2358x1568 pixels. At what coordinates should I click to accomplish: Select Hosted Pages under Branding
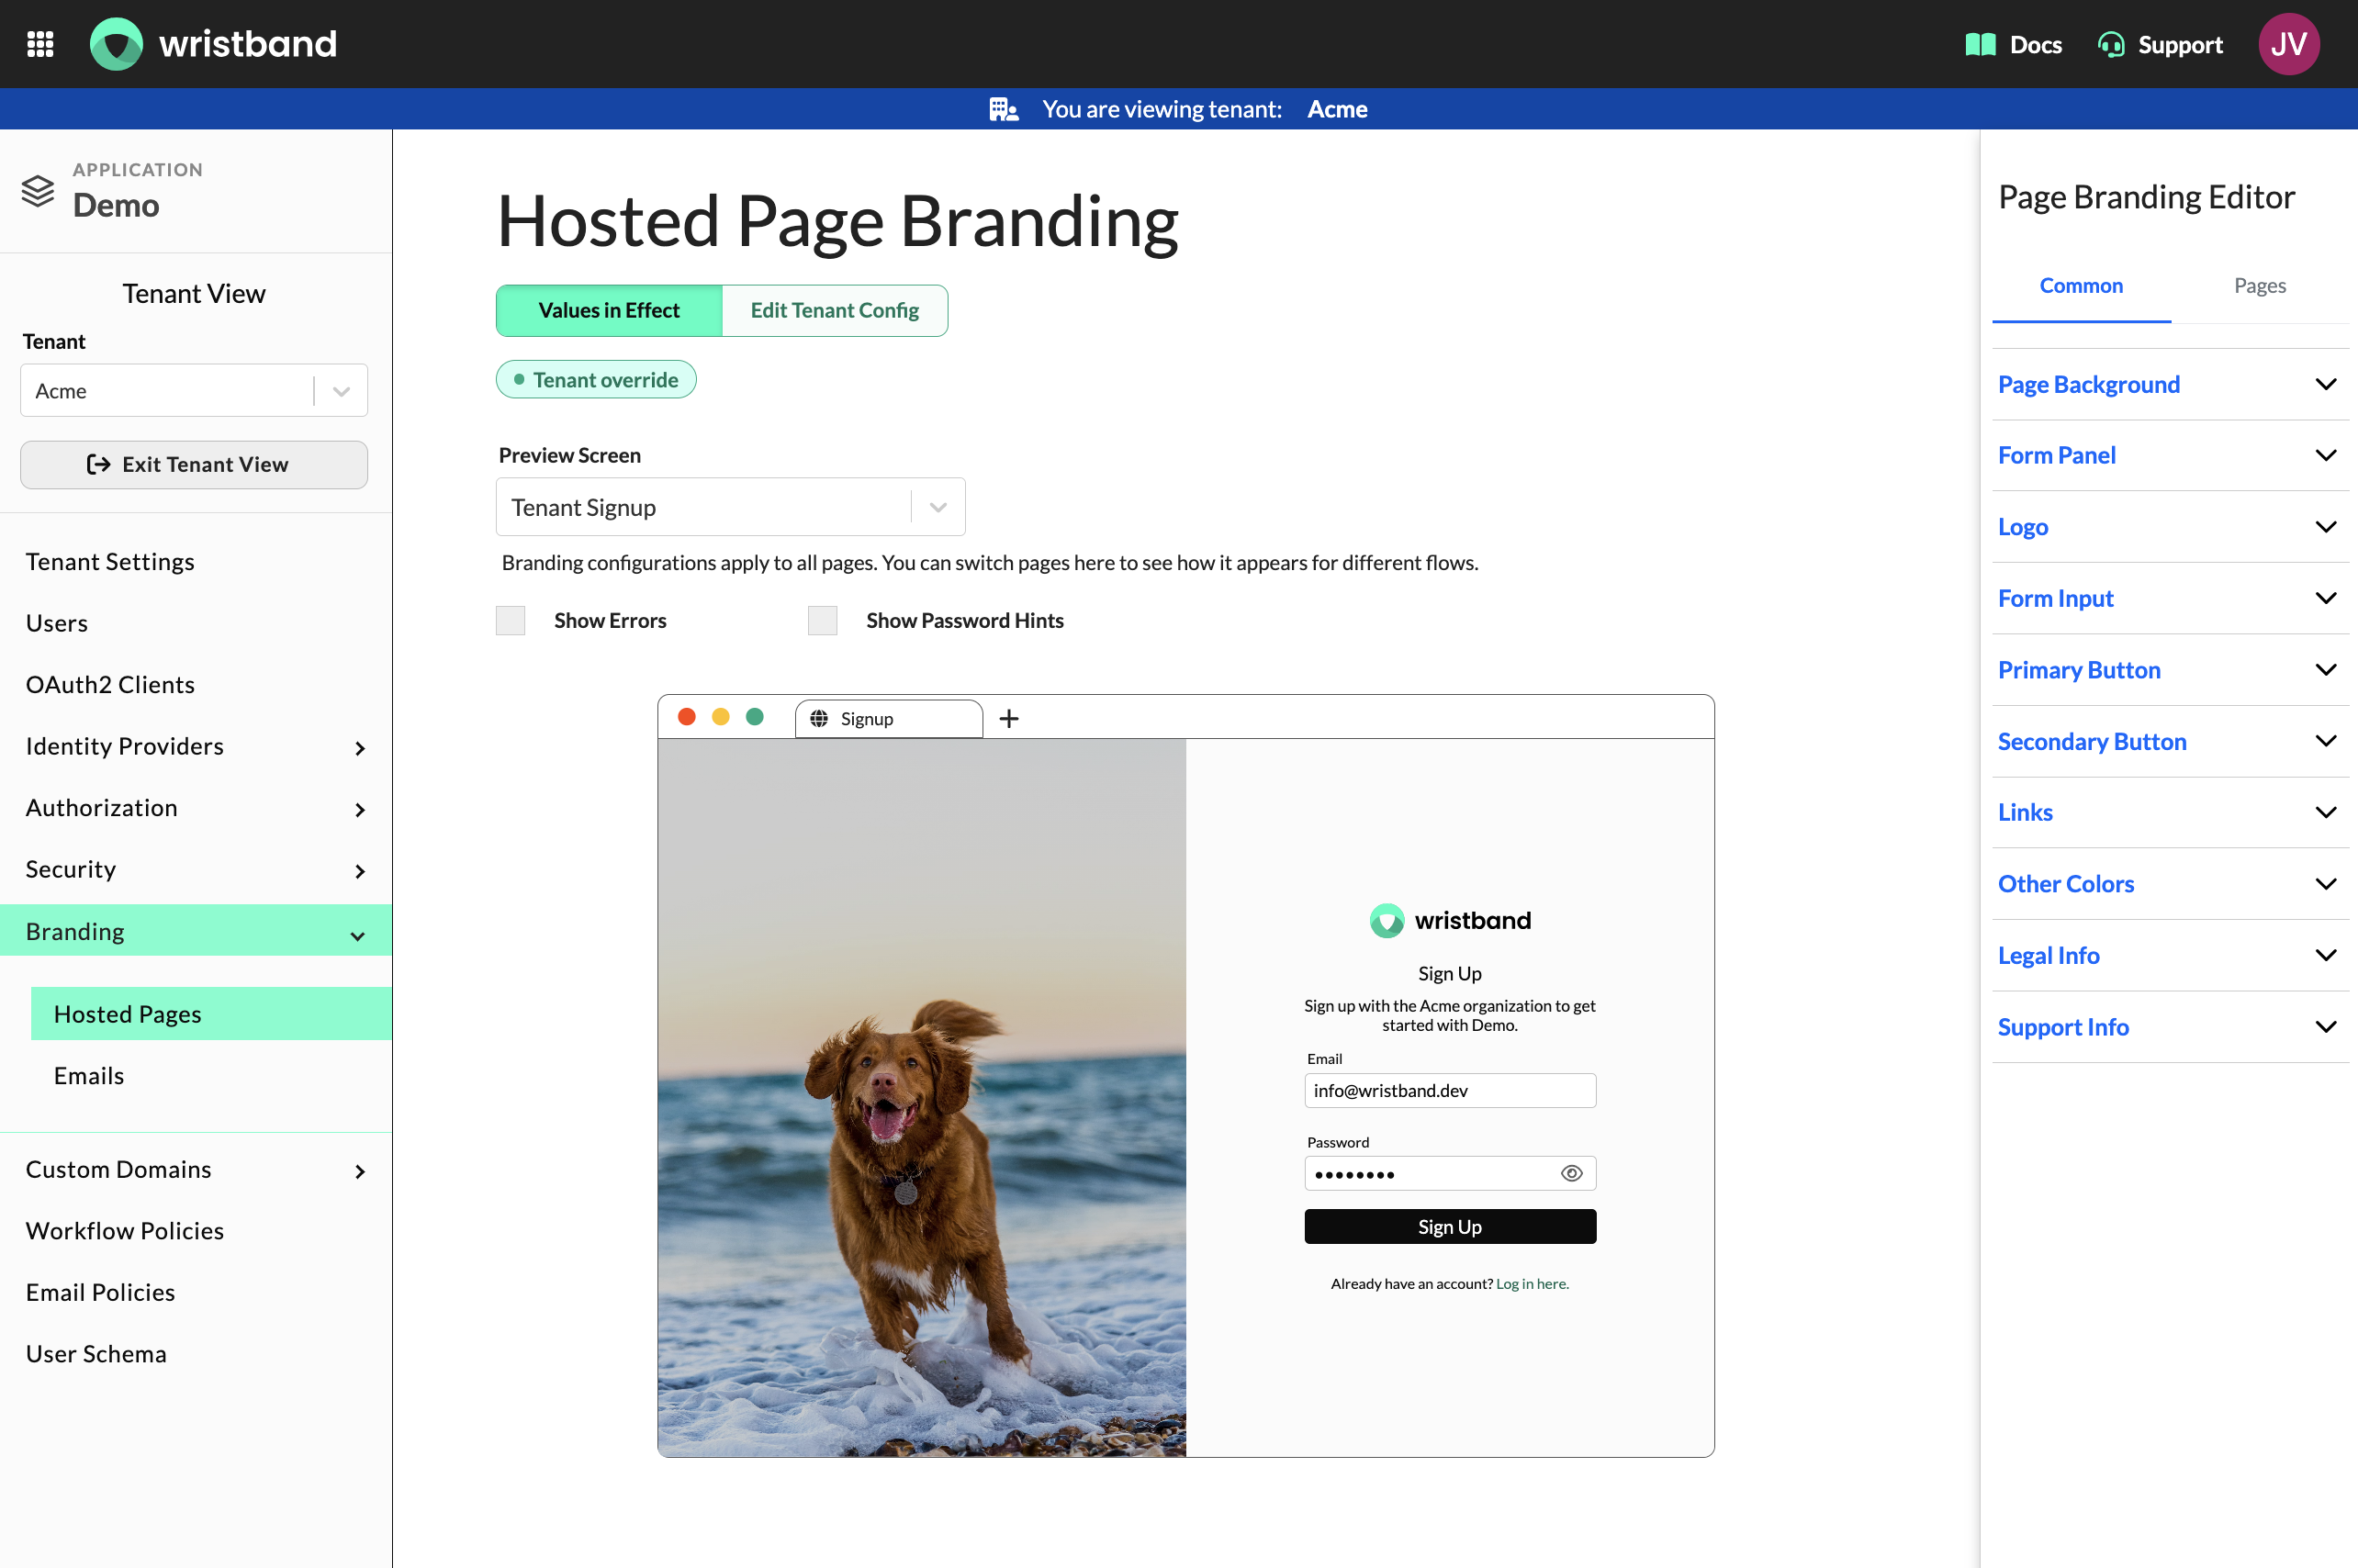tap(211, 1014)
